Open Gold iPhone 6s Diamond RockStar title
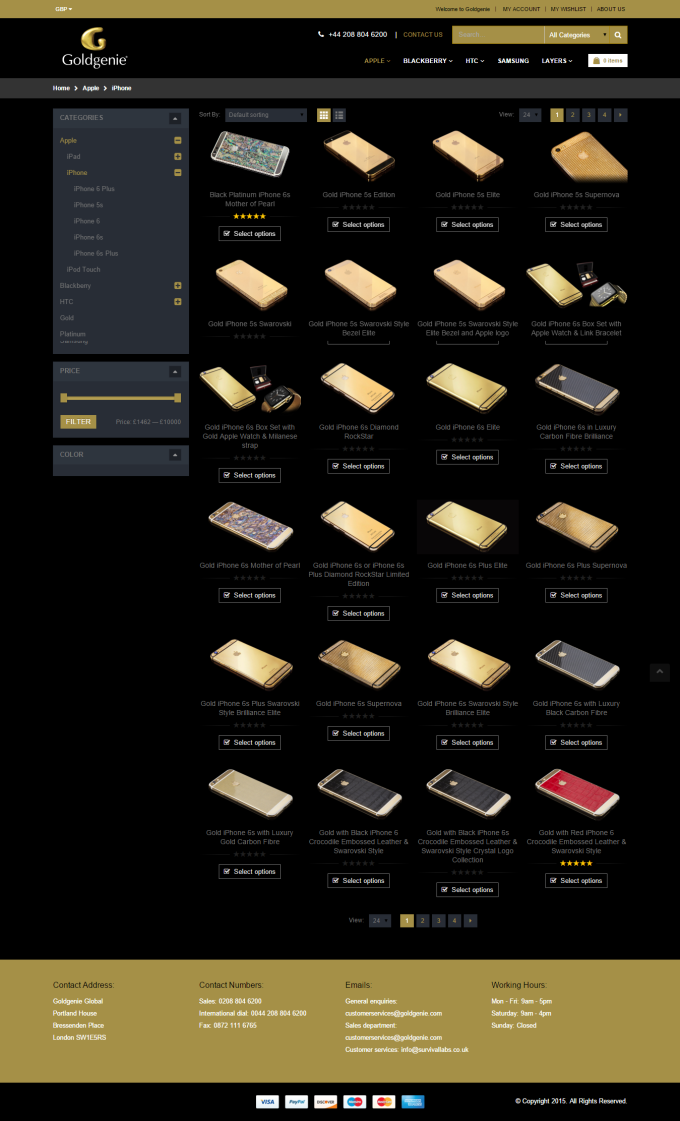 click(x=358, y=432)
